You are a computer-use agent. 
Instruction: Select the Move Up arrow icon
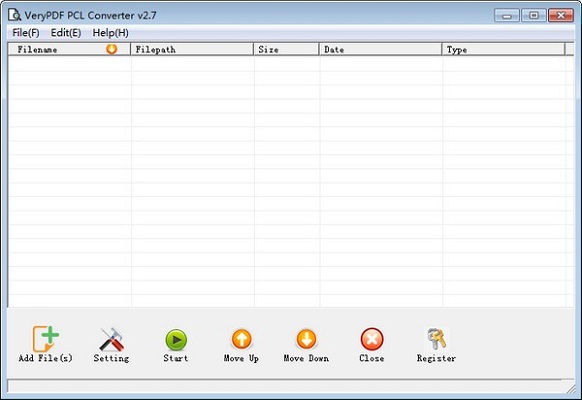(x=242, y=339)
